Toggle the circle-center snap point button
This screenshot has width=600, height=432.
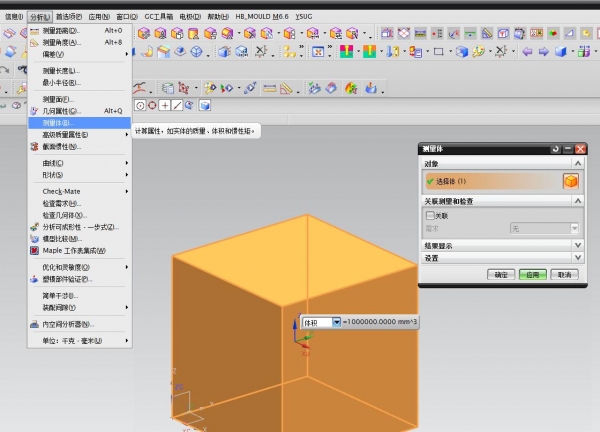coord(140,105)
